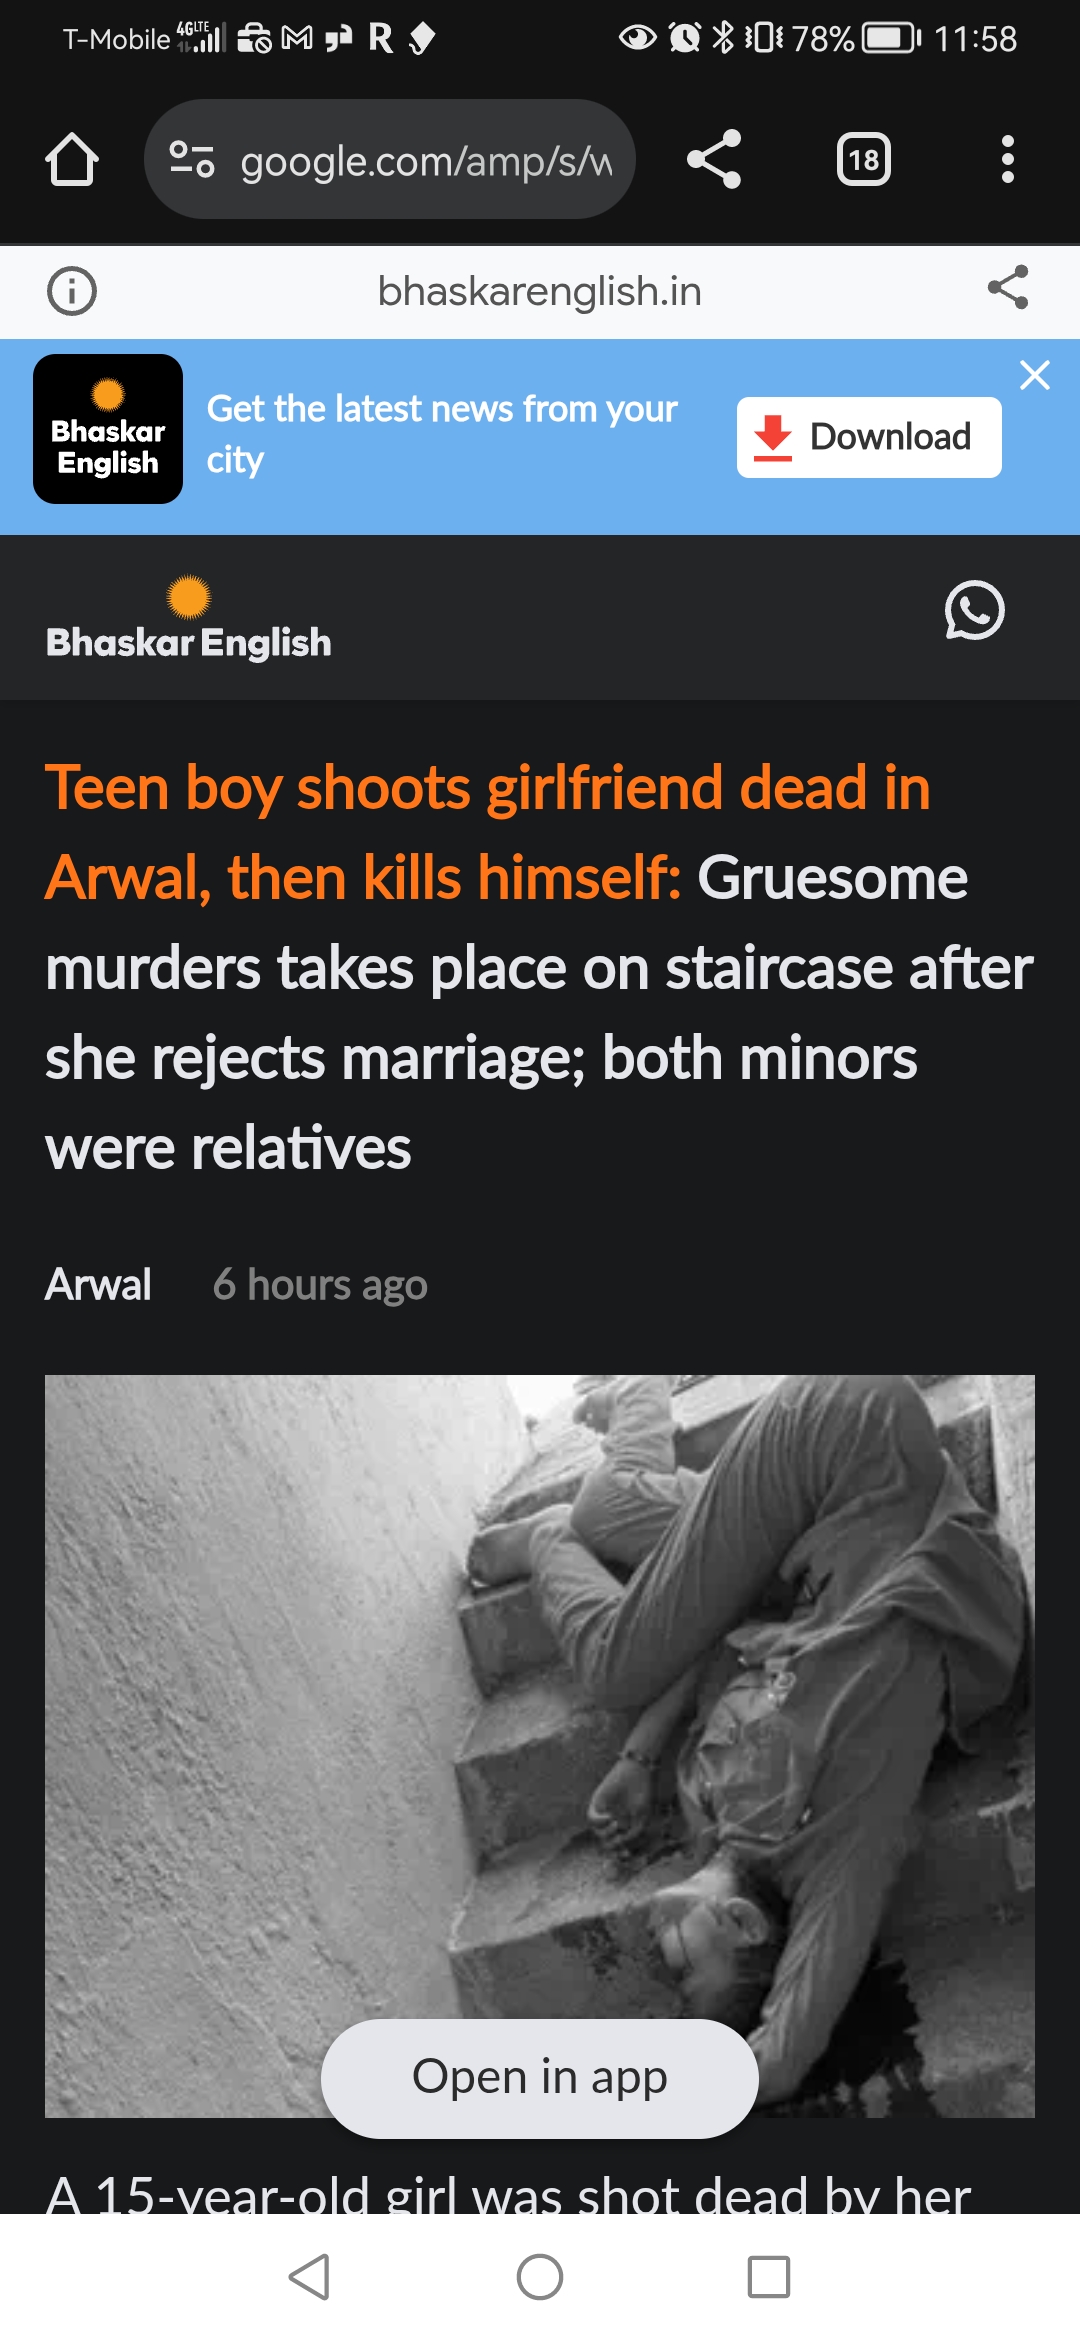Click the Download app button
Image resolution: width=1080 pixels, height=2340 pixels.
[869, 438]
